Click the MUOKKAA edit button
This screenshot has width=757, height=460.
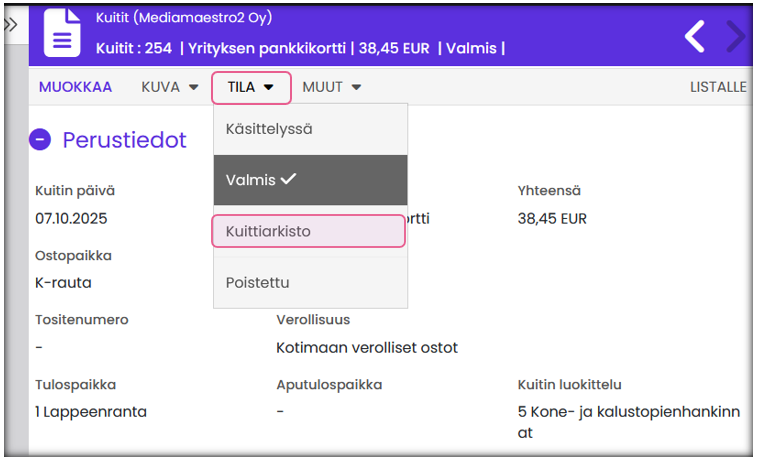tap(75, 87)
